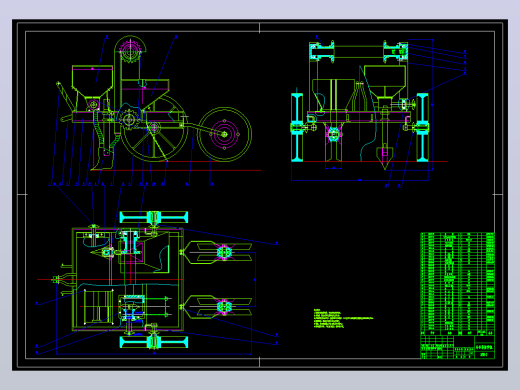Click the top cyan wheel in the plan view
The height and width of the screenshot is (390, 520).
pos(154,217)
